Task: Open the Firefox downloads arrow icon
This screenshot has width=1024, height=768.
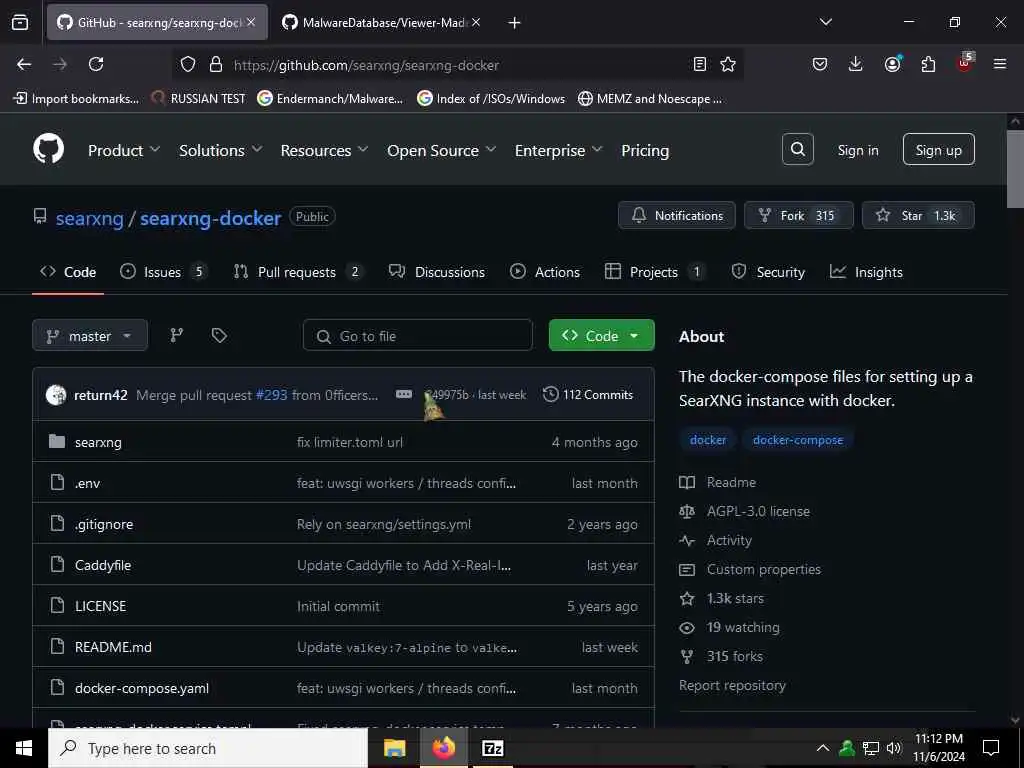Action: click(x=856, y=64)
